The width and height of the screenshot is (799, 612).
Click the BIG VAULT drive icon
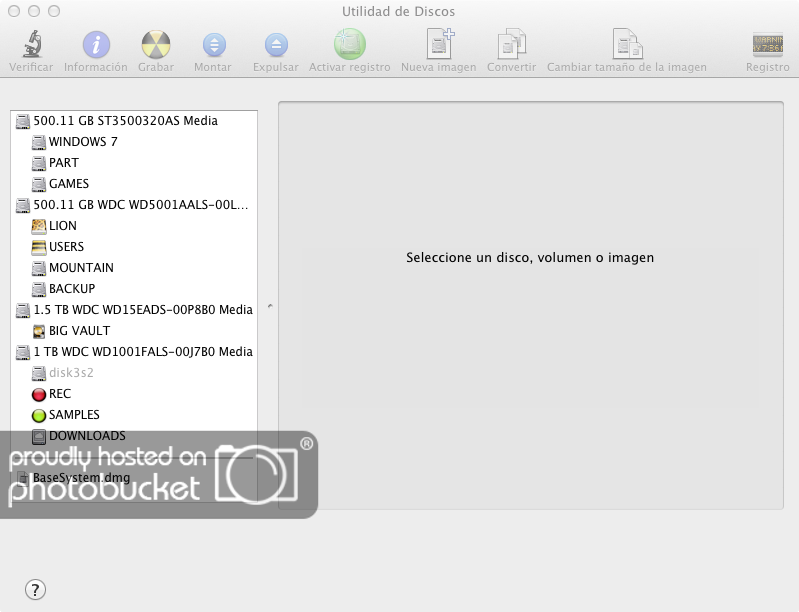[x=39, y=331]
